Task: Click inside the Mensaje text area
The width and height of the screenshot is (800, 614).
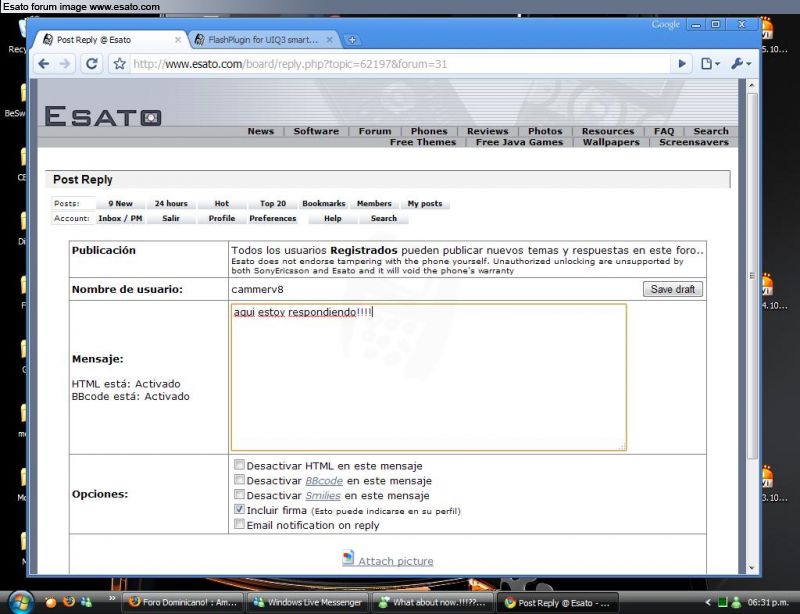Action: tap(428, 380)
